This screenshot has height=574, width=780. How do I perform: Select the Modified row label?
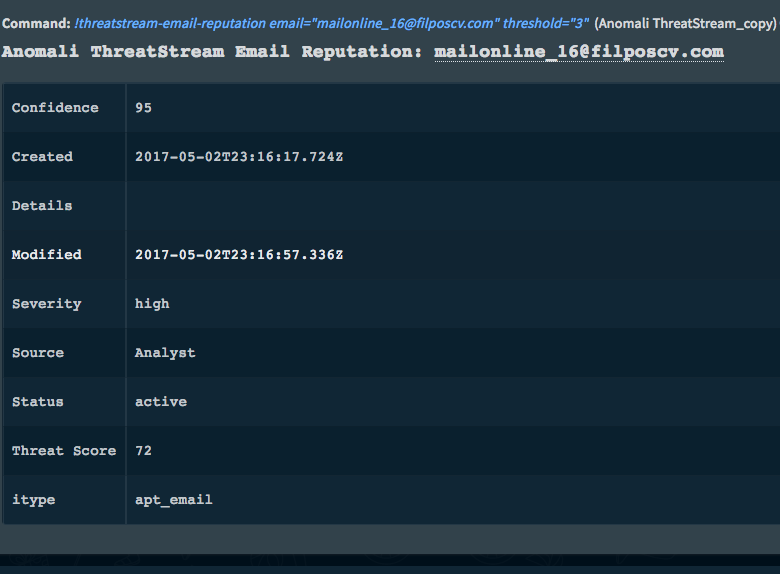46,255
